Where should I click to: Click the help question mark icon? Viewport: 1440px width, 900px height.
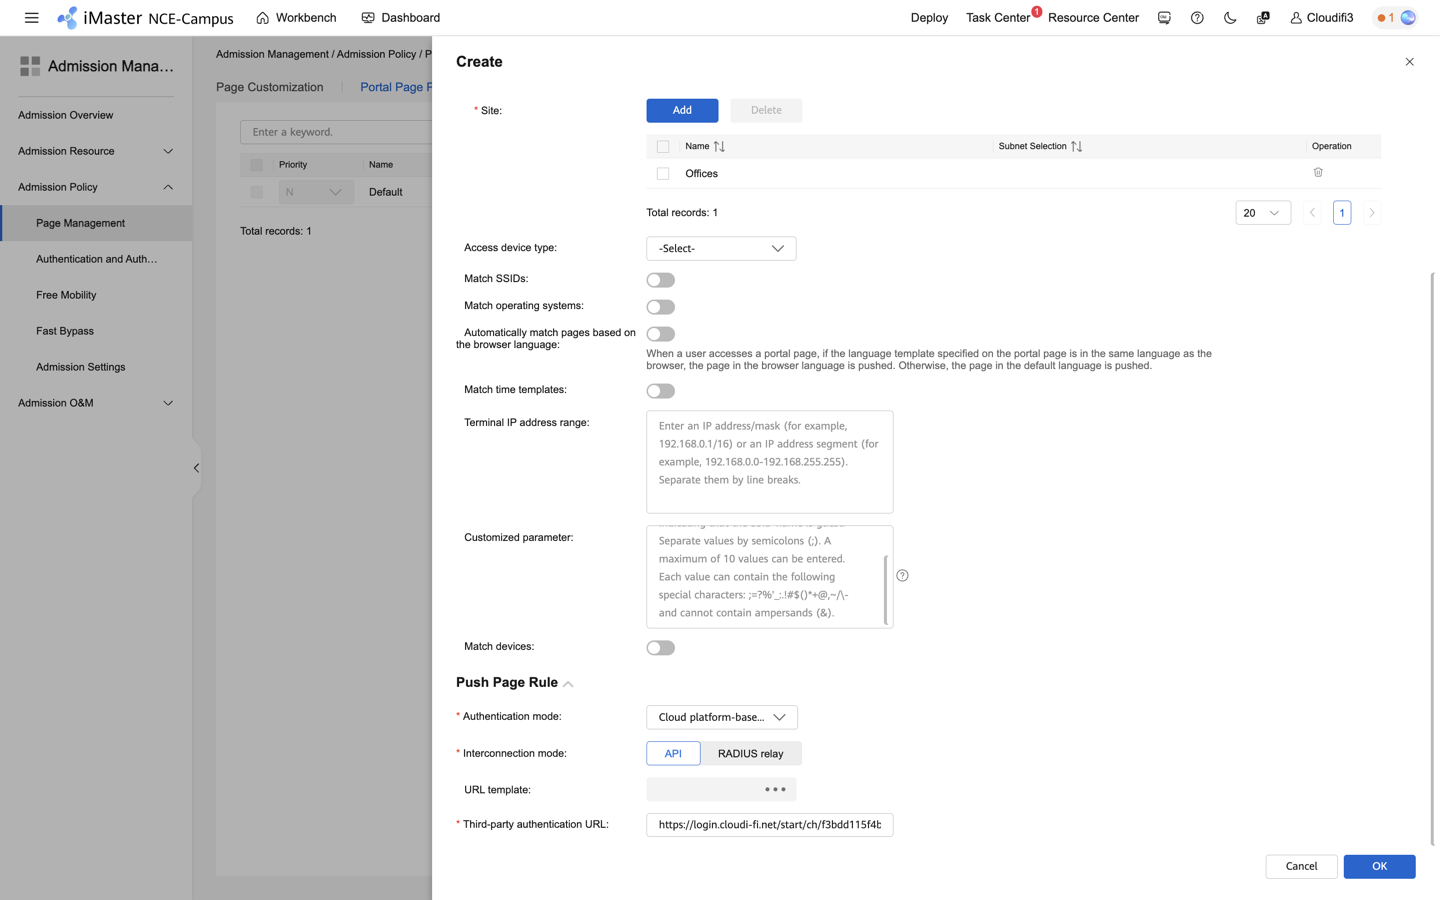1196,17
